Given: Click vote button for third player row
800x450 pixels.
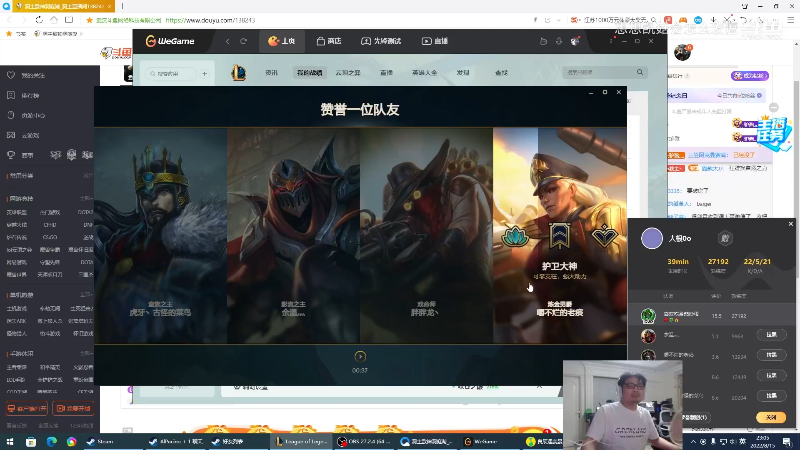Looking at the screenshot, I should pyautogui.click(x=771, y=355).
